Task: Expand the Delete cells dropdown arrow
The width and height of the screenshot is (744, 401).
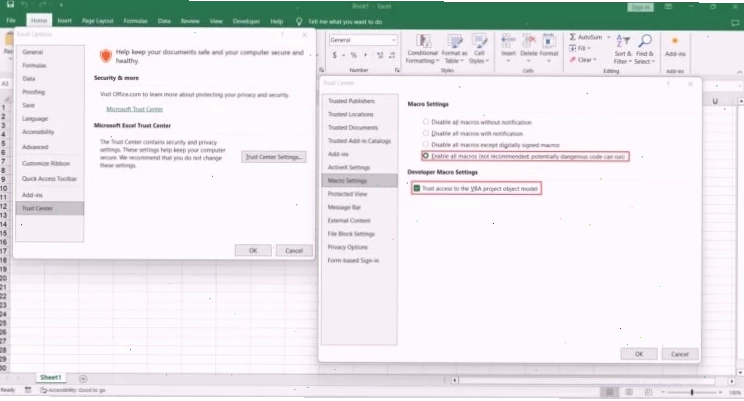Action: [529, 61]
